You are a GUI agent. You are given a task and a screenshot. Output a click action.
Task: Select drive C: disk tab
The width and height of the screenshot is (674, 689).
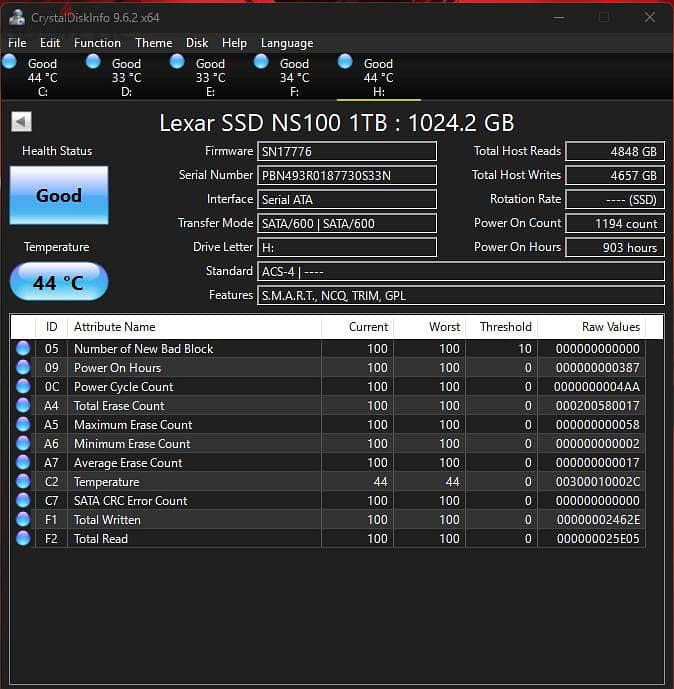tap(42, 77)
